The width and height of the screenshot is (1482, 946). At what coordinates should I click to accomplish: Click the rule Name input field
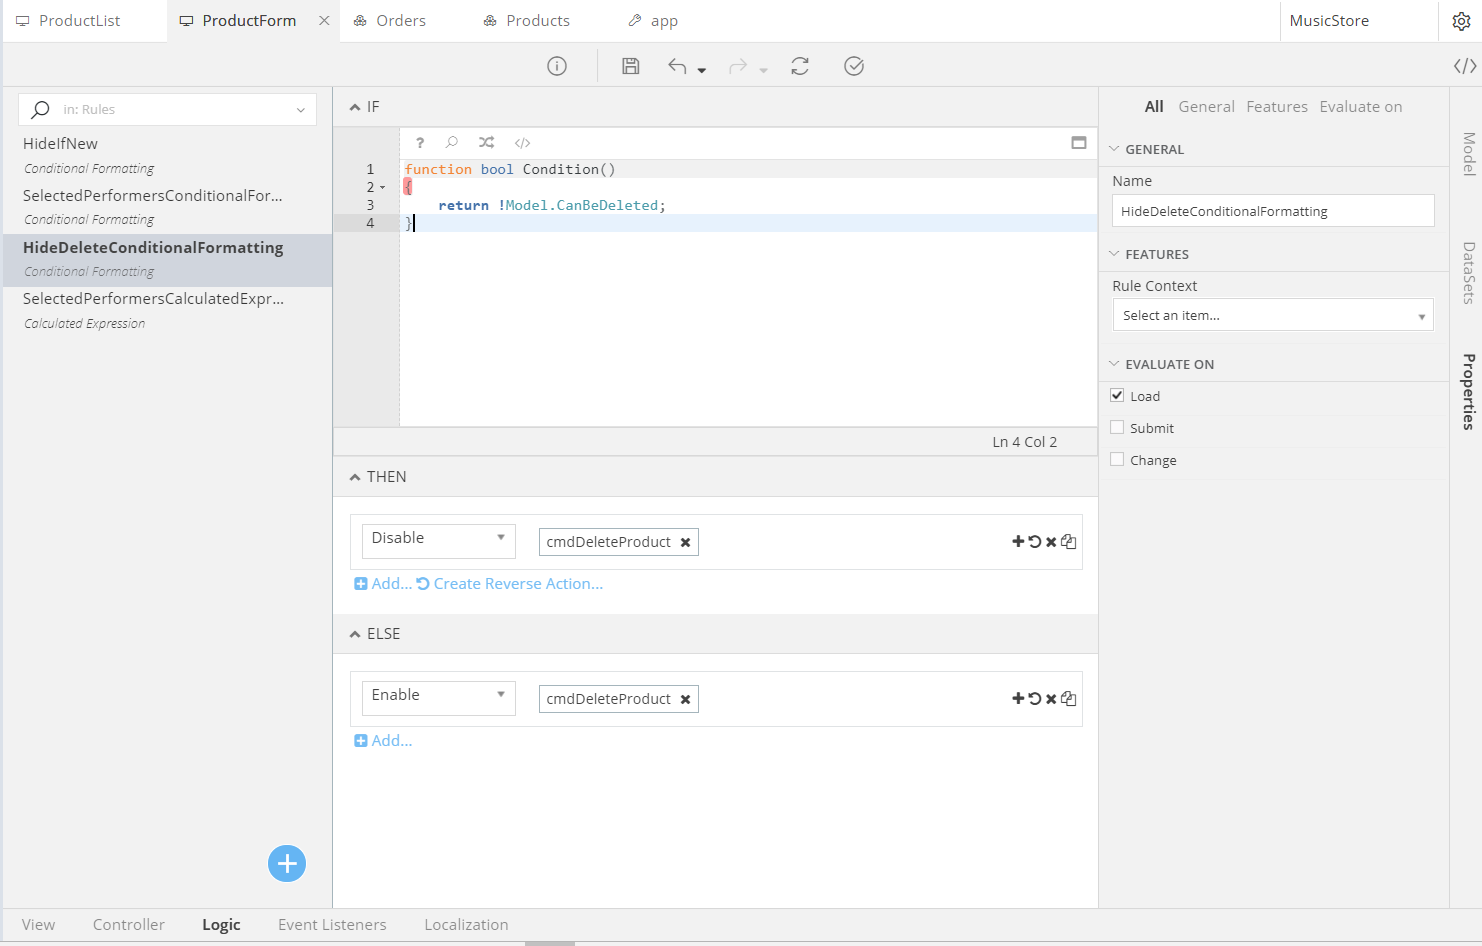[x=1272, y=211]
